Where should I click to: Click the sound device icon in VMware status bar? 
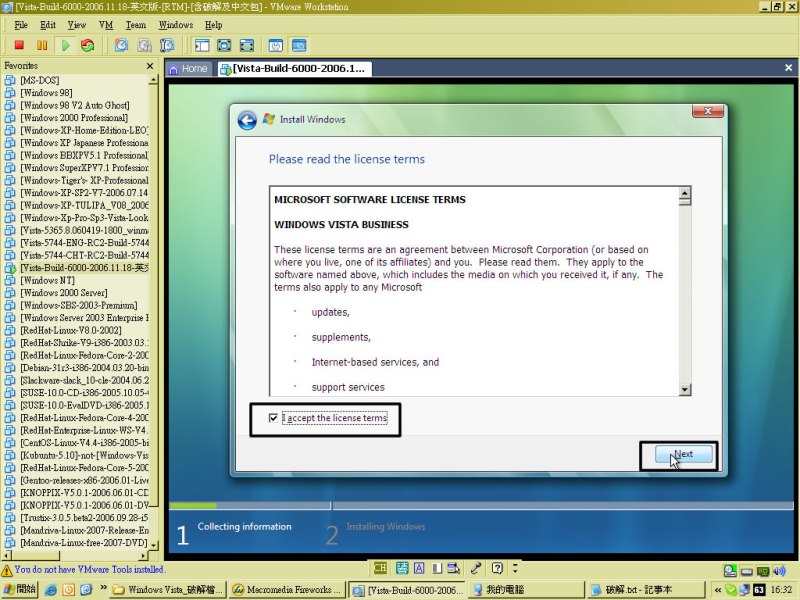(779, 571)
